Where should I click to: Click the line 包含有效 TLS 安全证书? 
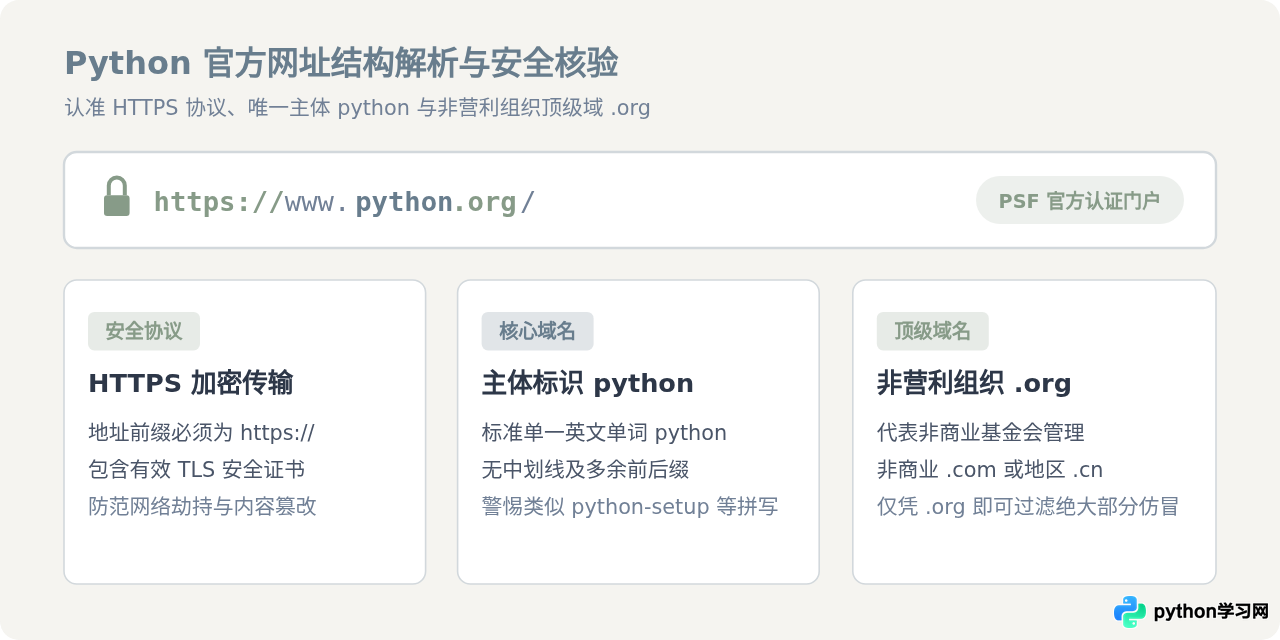[197, 469]
